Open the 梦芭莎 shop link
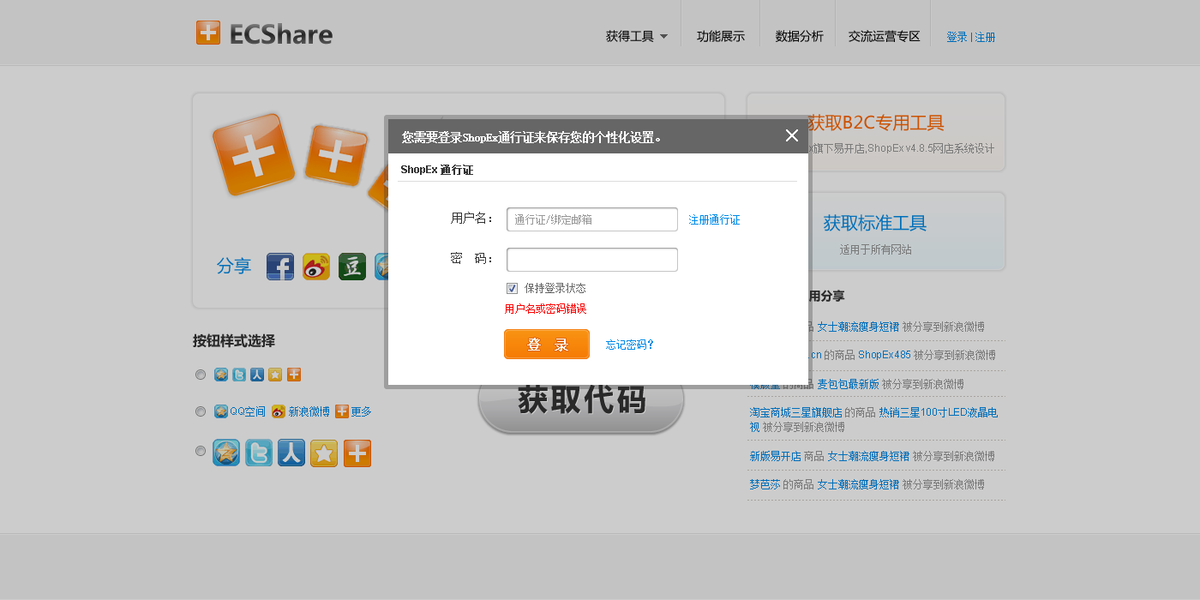Image resolution: width=1200 pixels, height=600 pixels. pos(764,484)
